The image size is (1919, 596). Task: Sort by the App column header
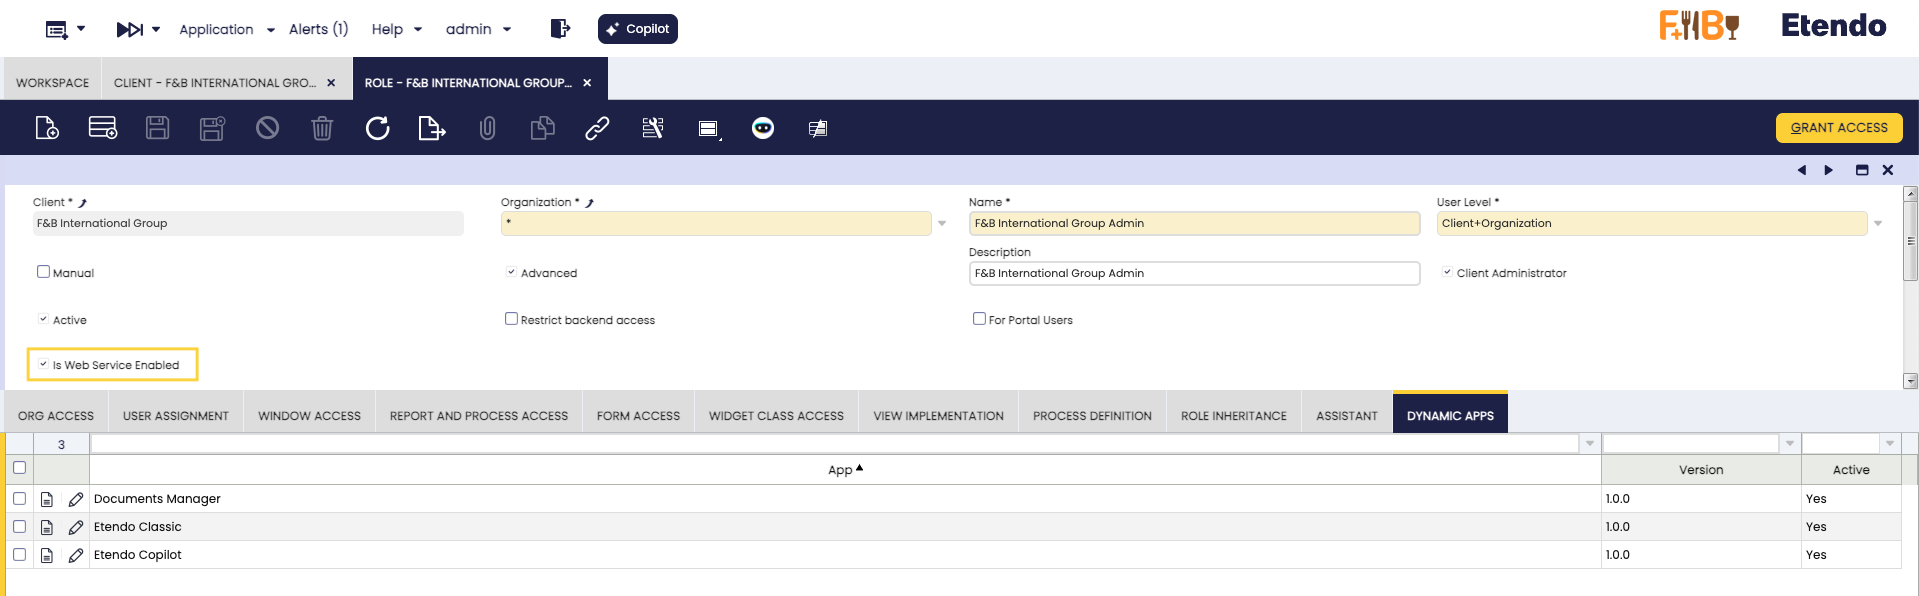(845, 469)
